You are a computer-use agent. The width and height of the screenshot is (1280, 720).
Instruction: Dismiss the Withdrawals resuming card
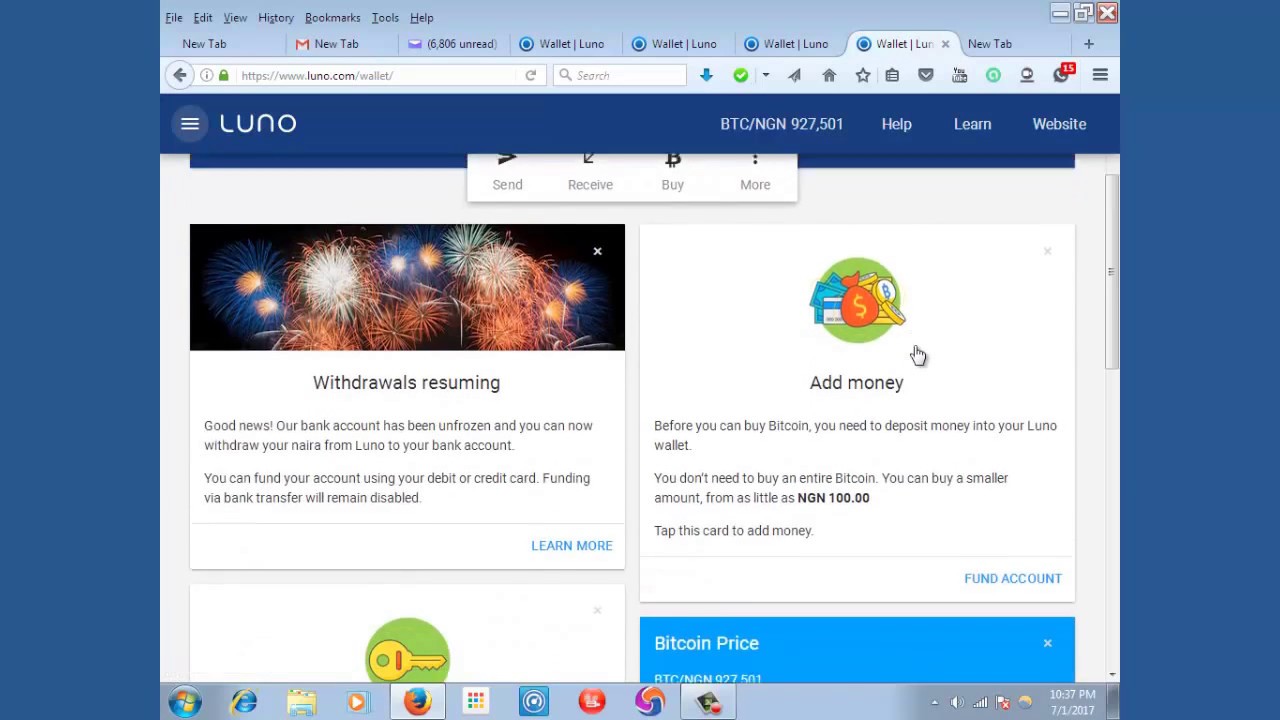point(597,251)
